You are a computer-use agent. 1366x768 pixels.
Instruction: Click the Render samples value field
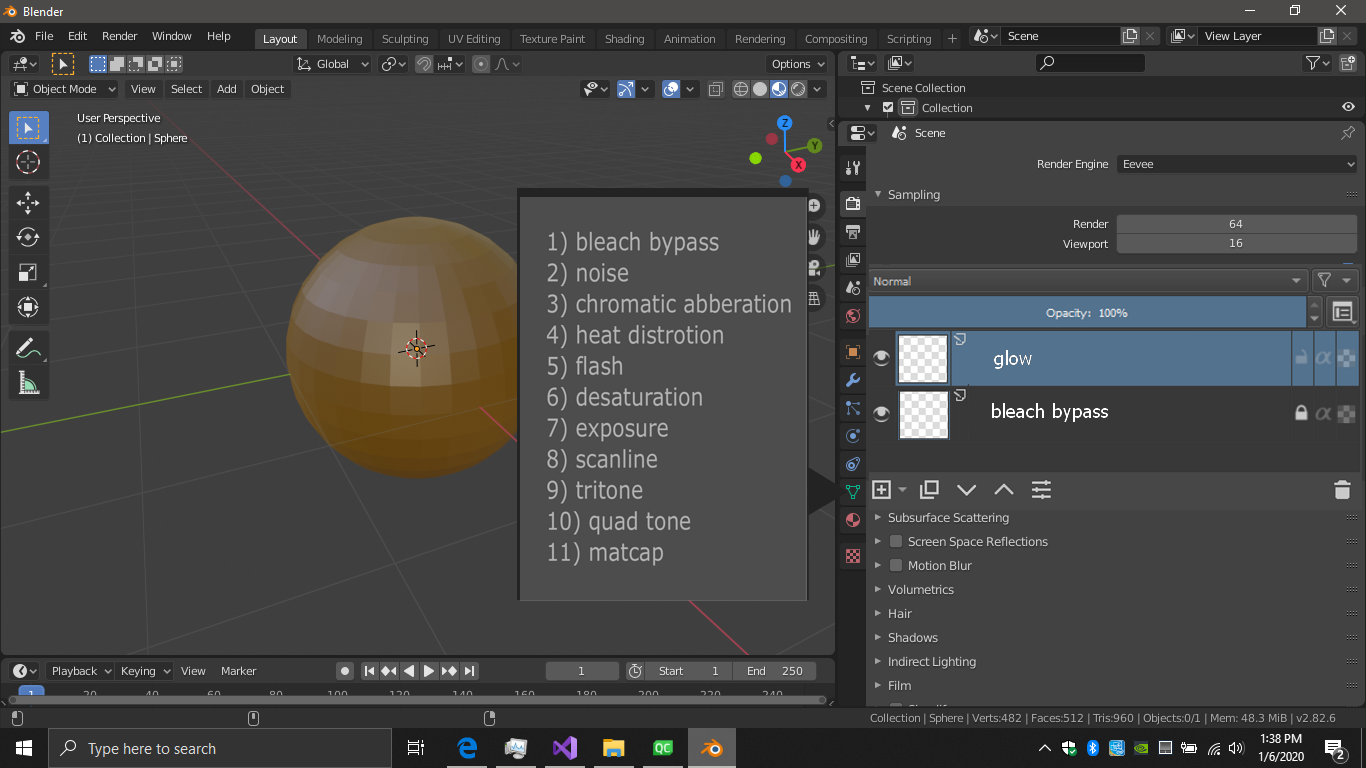coord(1237,224)
